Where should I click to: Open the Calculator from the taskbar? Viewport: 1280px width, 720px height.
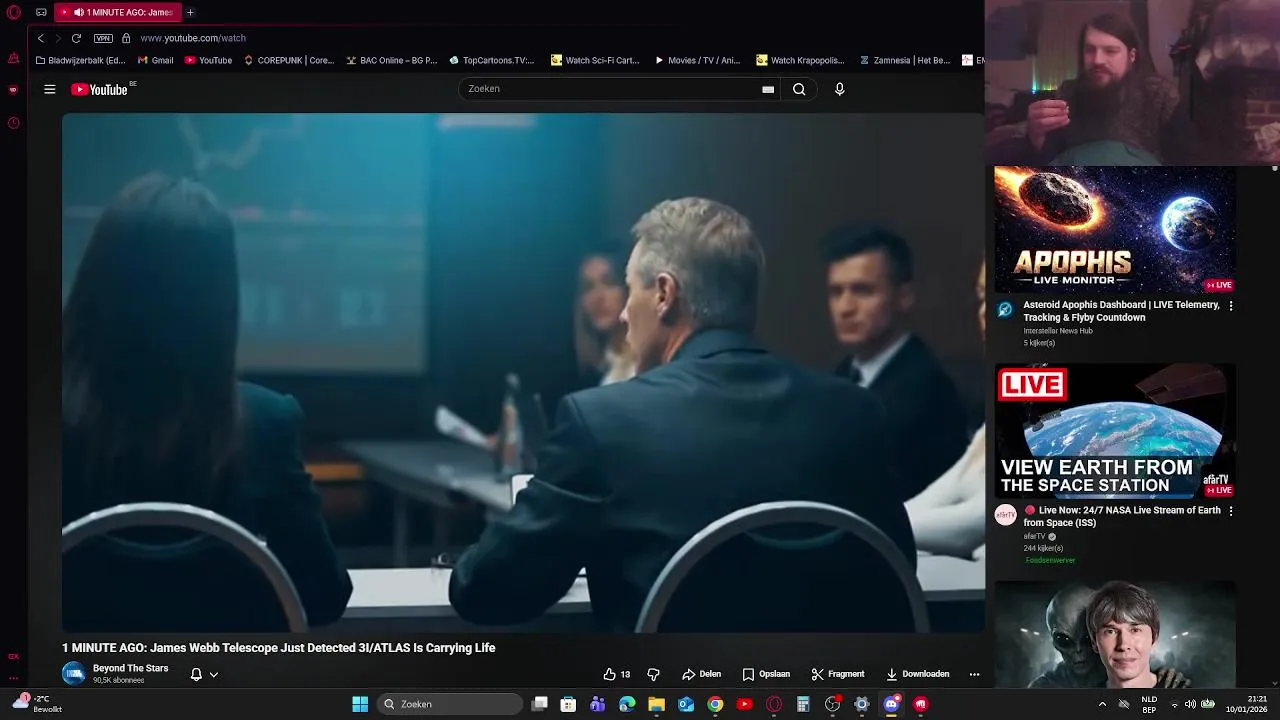click(803, 704)
